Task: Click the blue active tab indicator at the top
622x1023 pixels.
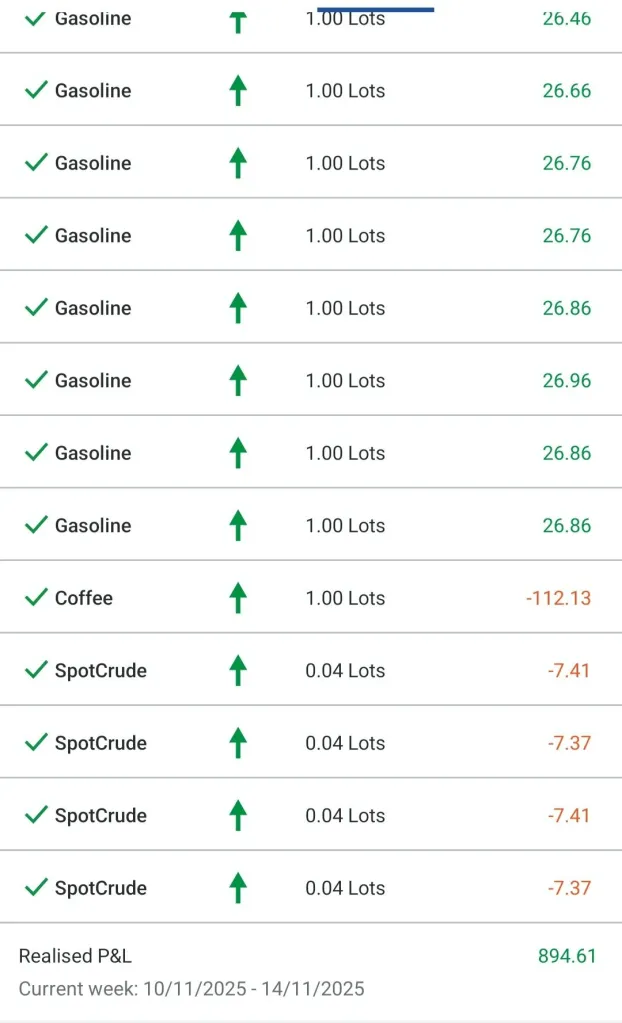Action: tap(375, 9)
